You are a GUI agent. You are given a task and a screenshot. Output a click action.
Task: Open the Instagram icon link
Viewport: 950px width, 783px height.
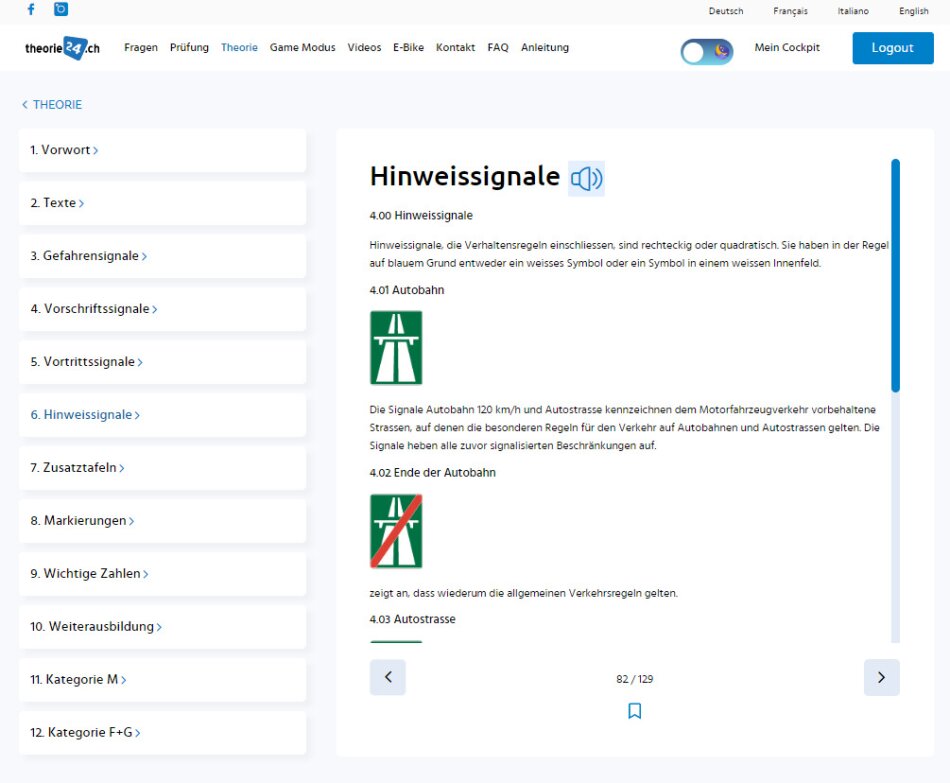[x=61, y=9]
